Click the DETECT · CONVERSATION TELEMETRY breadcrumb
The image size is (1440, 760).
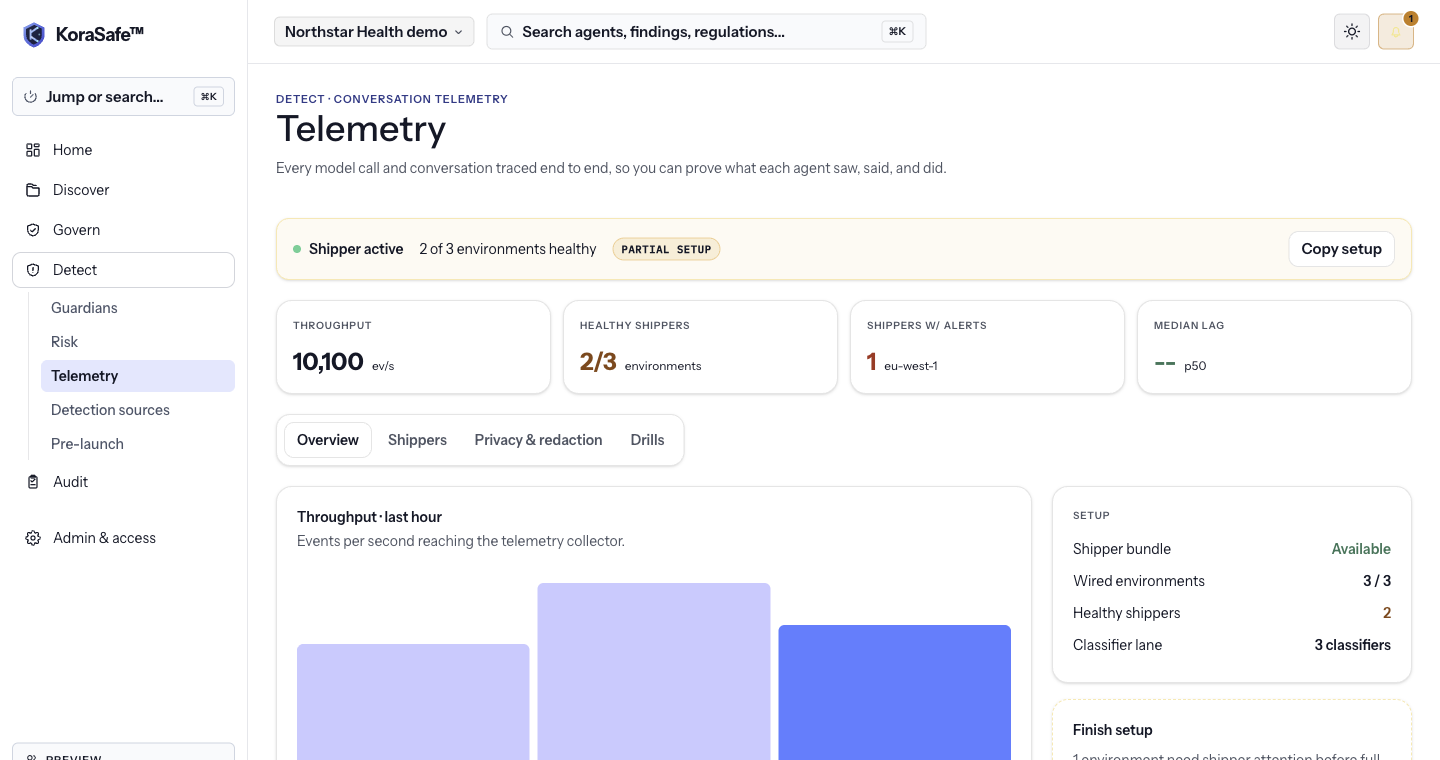(392, 99)
